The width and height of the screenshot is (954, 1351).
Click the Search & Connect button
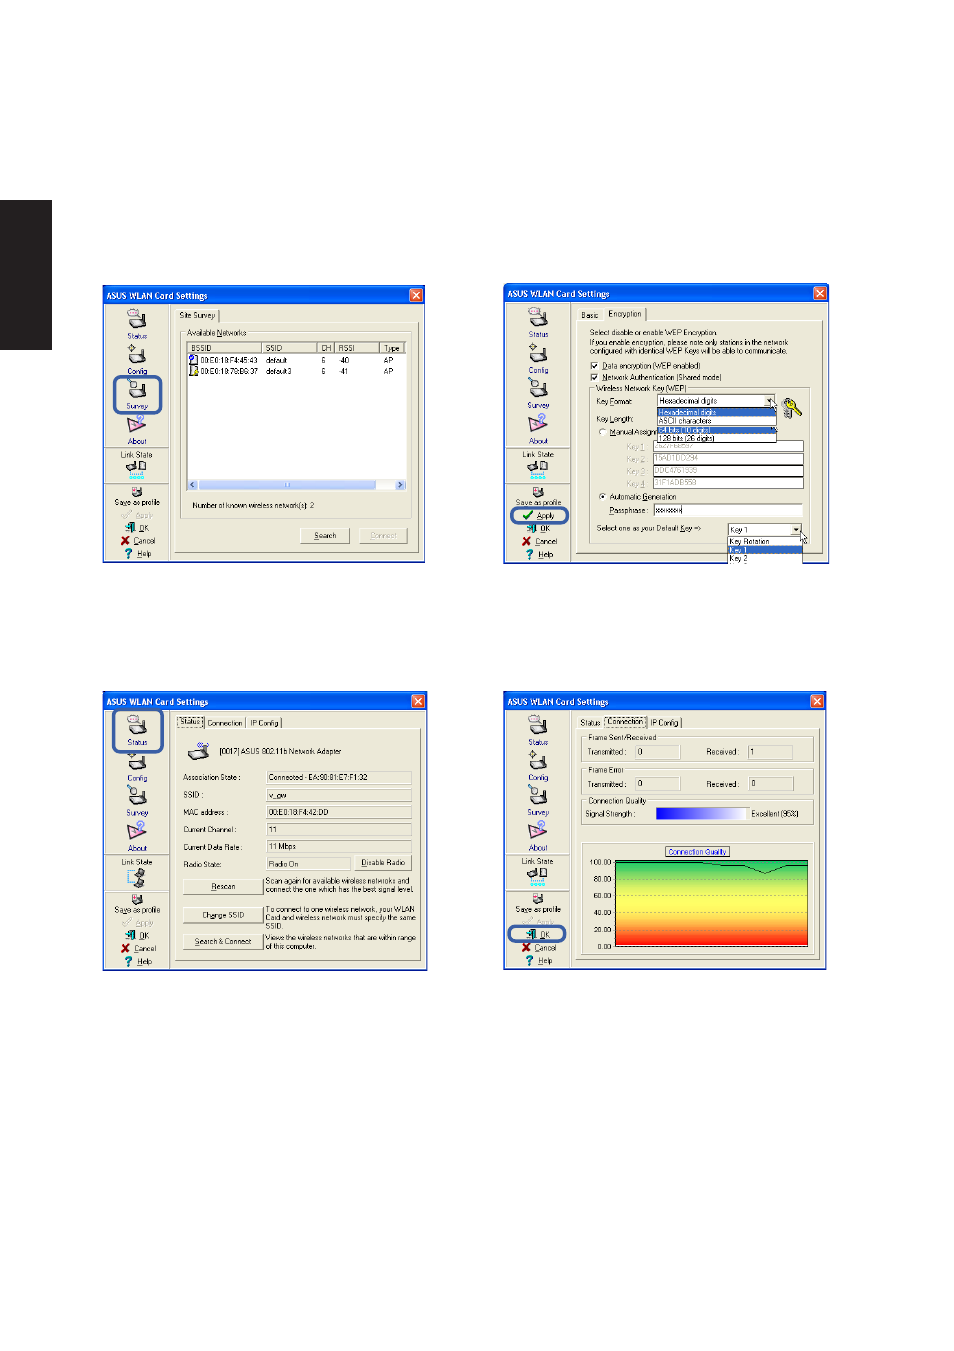coord(223,942)
